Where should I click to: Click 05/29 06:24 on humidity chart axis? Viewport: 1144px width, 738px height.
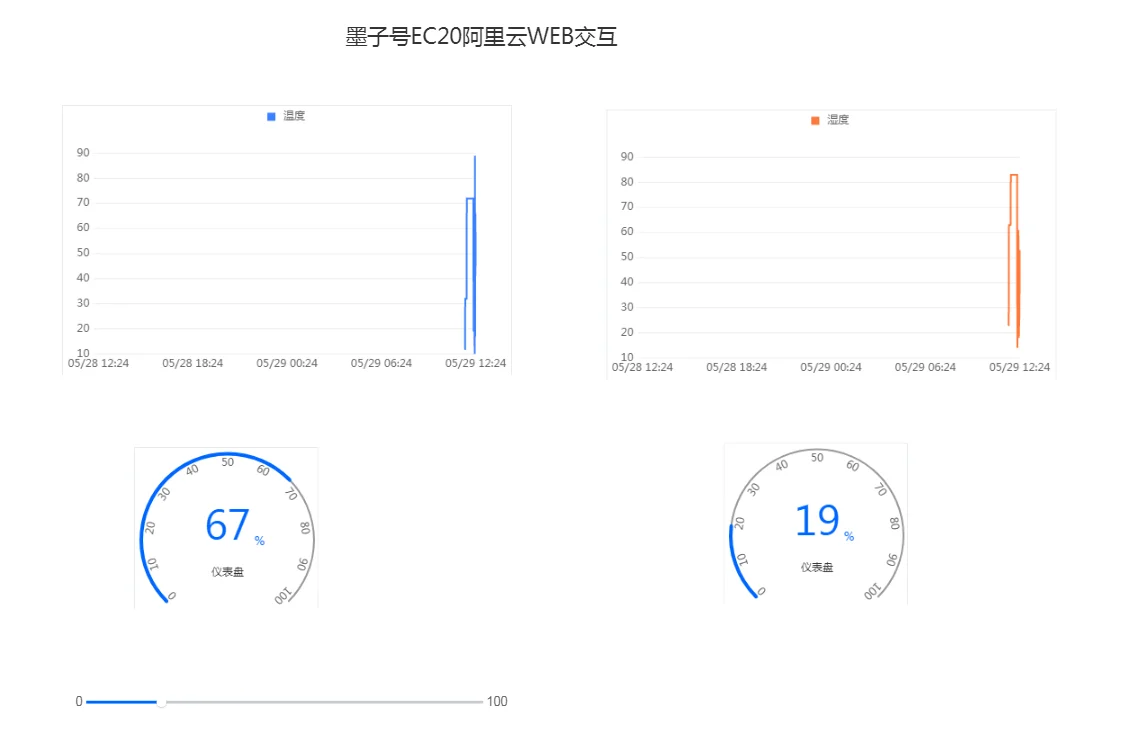[x=925, y=367]
